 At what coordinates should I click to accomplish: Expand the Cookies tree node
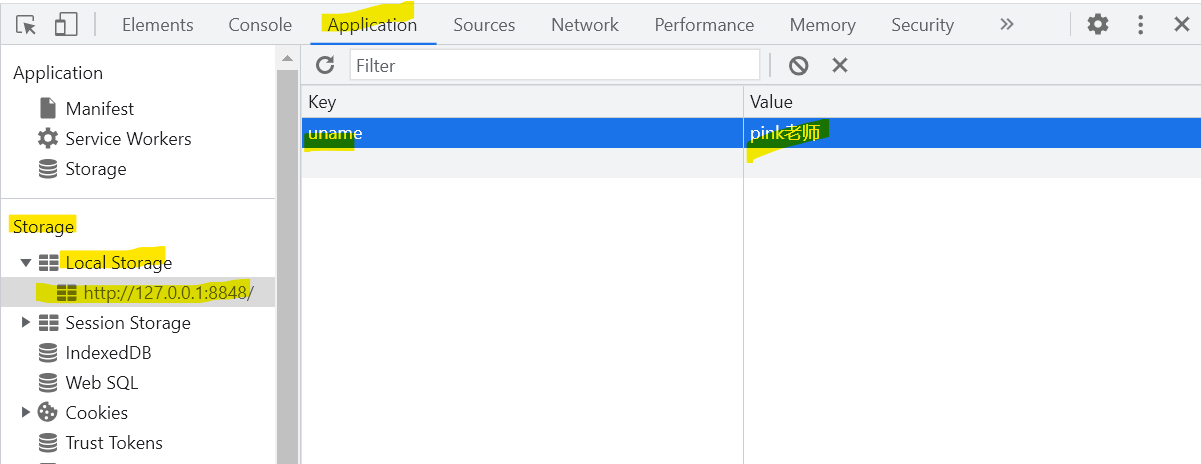click(x=26, y=413)
